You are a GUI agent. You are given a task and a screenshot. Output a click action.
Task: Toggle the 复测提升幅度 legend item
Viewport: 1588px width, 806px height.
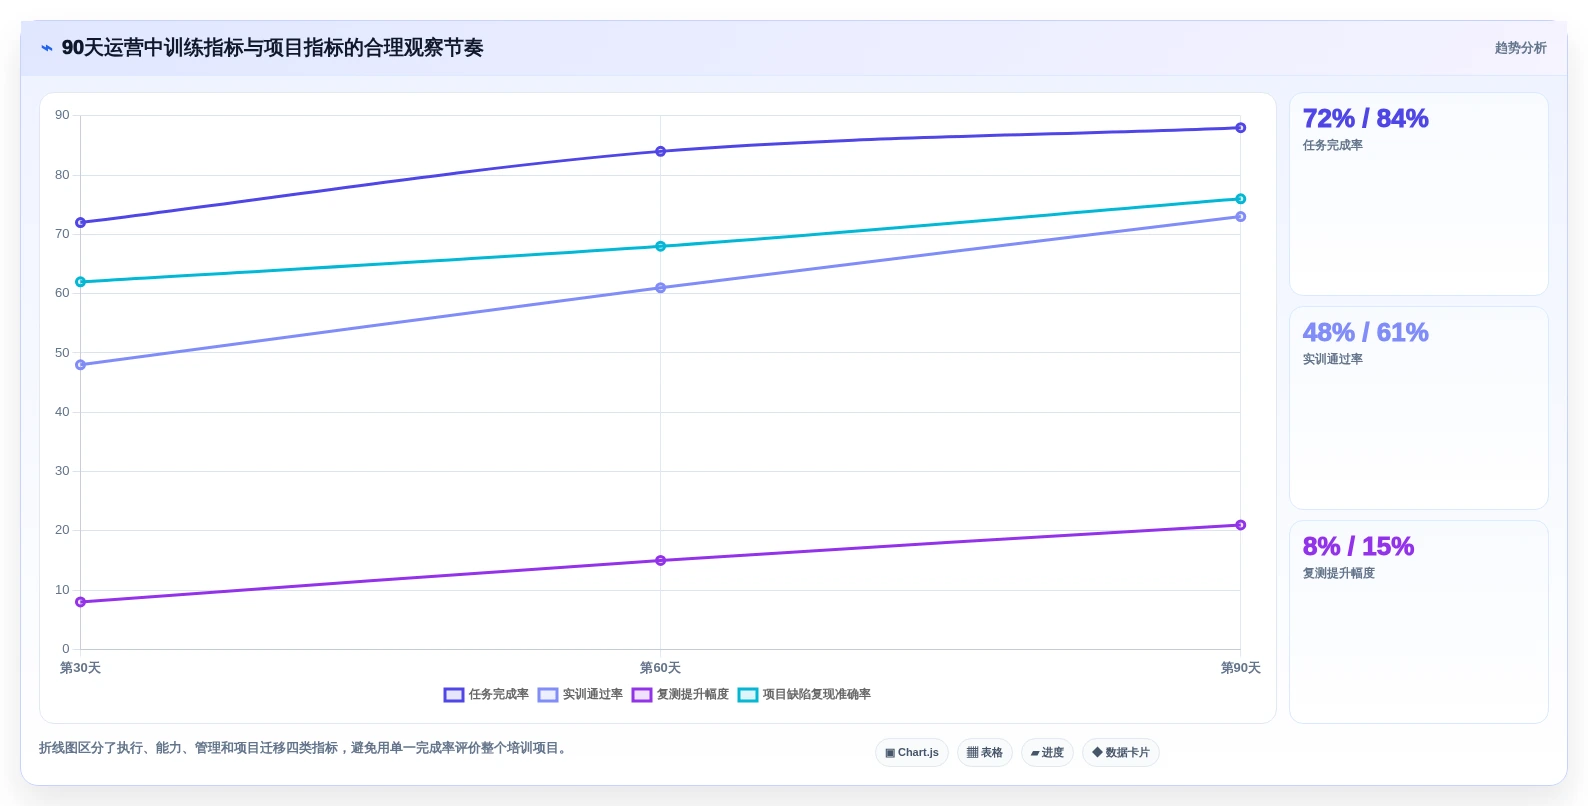click(x=680, y=694)
